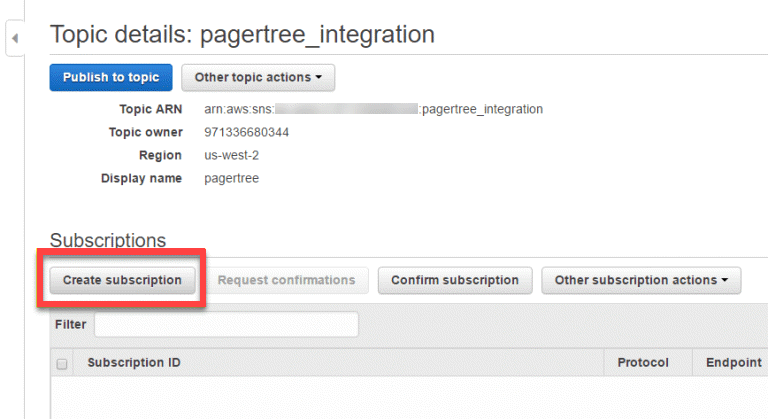Click the Request confirmations button
The width and height of the screenshot is (768, 419).
click(x=286, y=281)
